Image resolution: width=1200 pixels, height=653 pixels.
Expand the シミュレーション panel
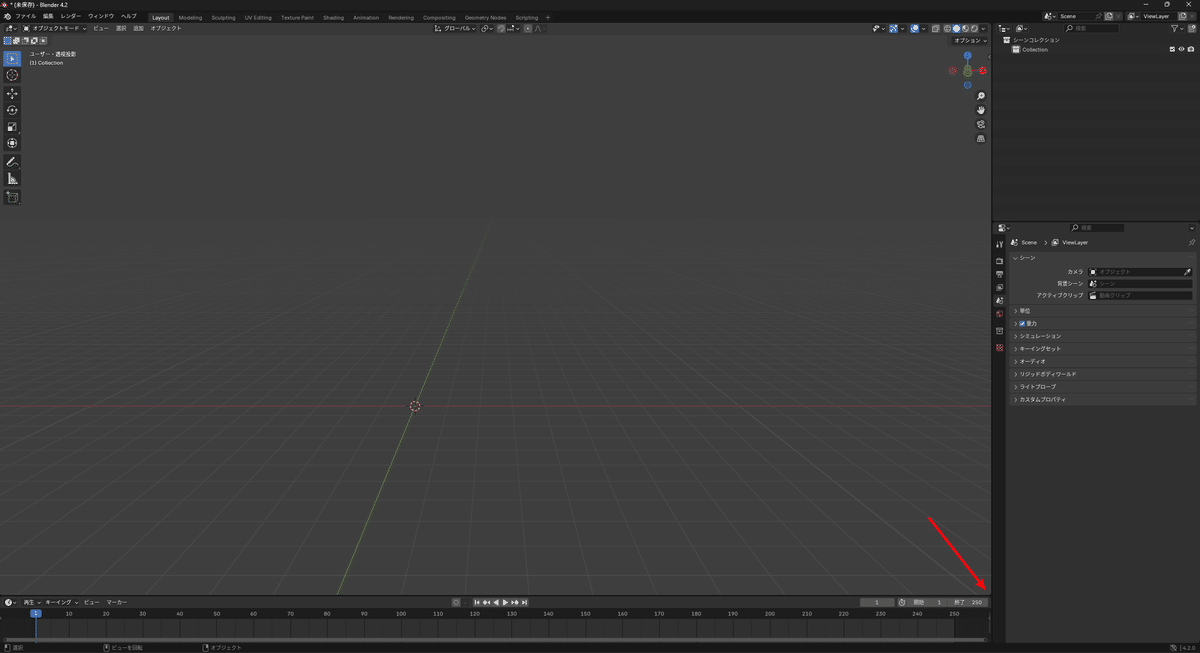coord(1103,336)
